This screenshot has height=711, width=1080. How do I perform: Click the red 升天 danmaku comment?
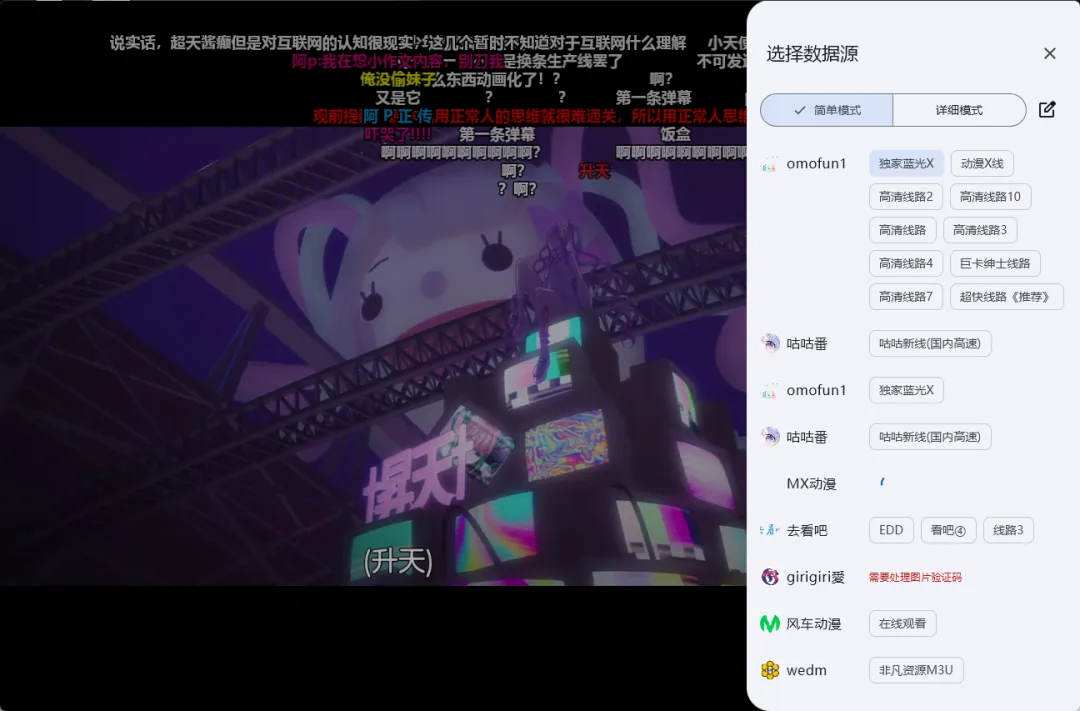[x=594, y=172]
